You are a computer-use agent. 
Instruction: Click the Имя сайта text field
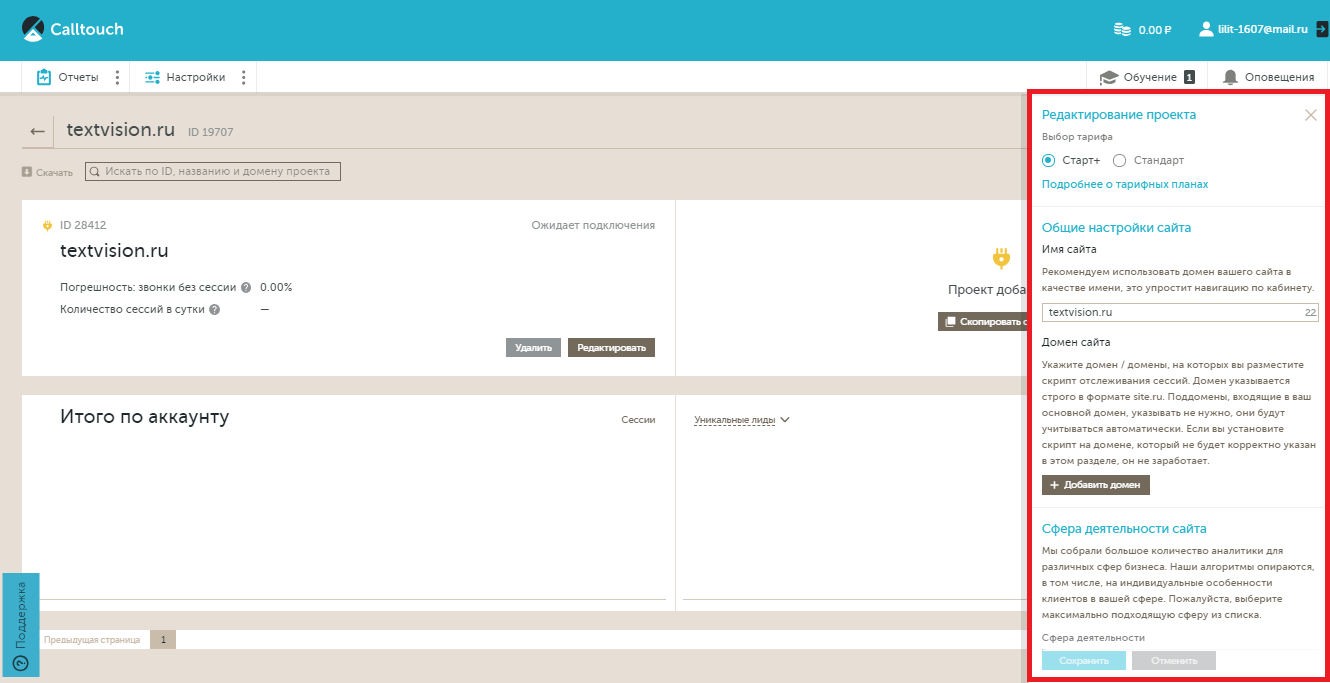click(x=1170, y=313)
